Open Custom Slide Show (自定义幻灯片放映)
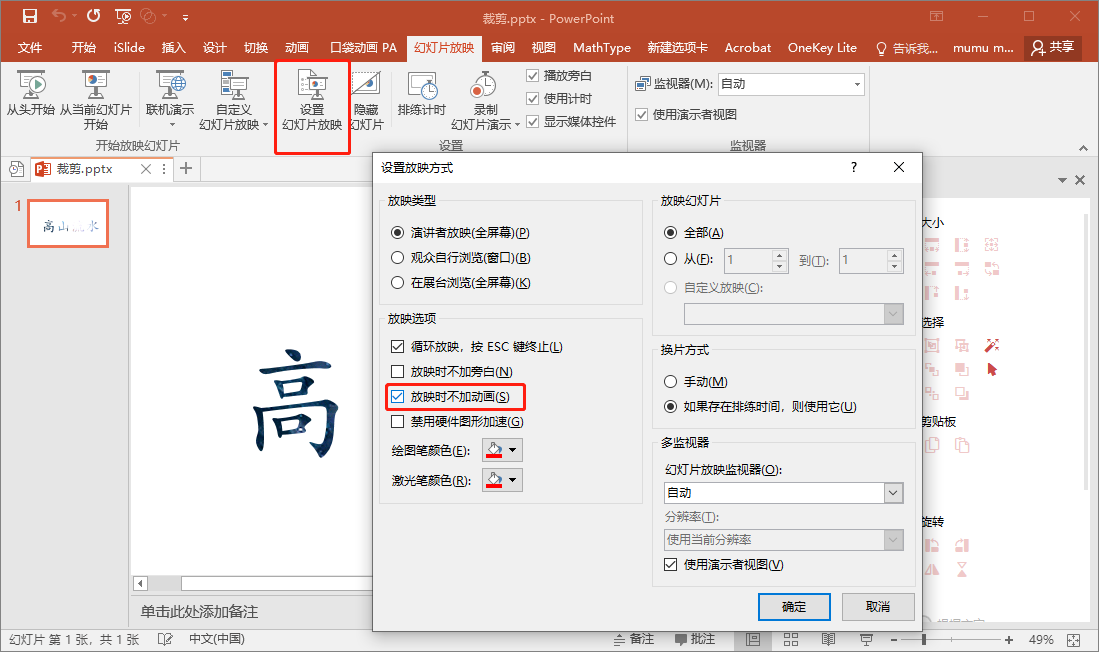This screenshot has width=1099, height=652. [233, 85]
